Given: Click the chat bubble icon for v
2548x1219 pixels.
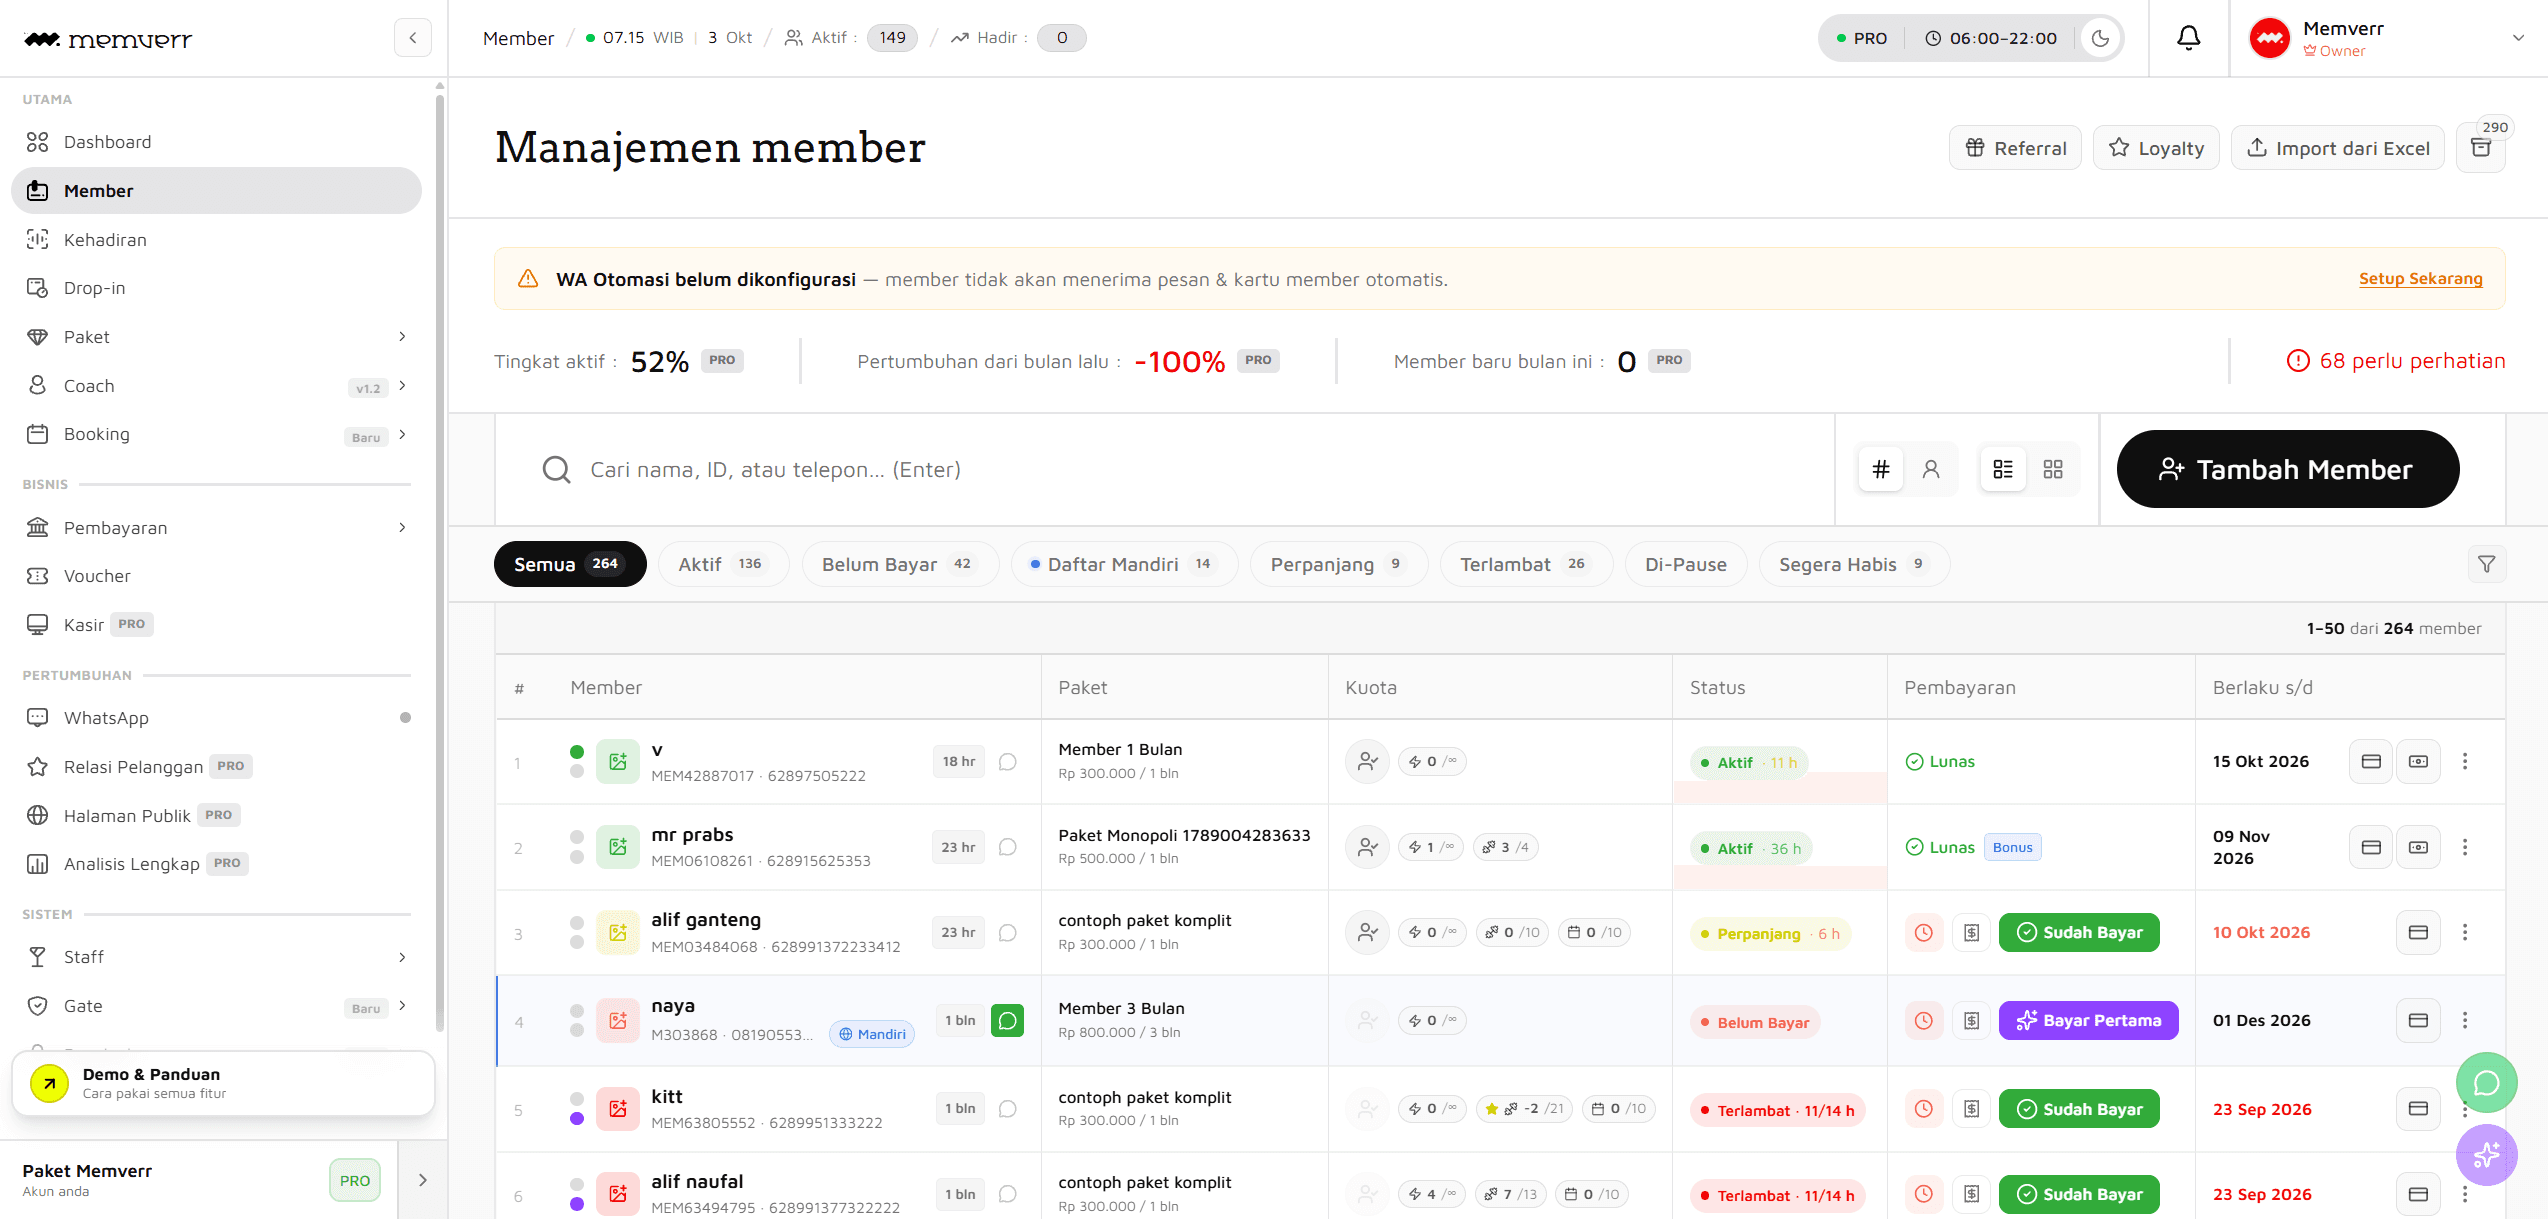Looking at the screenshot, I should click(1008, 762).
